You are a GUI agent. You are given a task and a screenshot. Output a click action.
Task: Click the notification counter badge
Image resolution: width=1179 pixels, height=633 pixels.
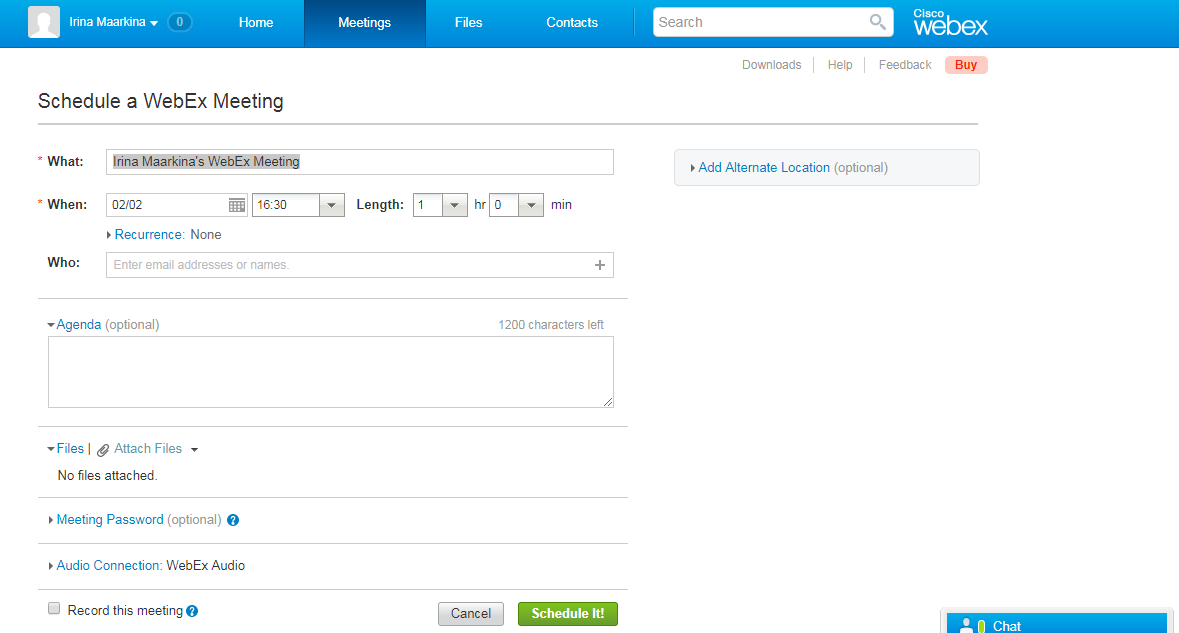click(179, 21)
